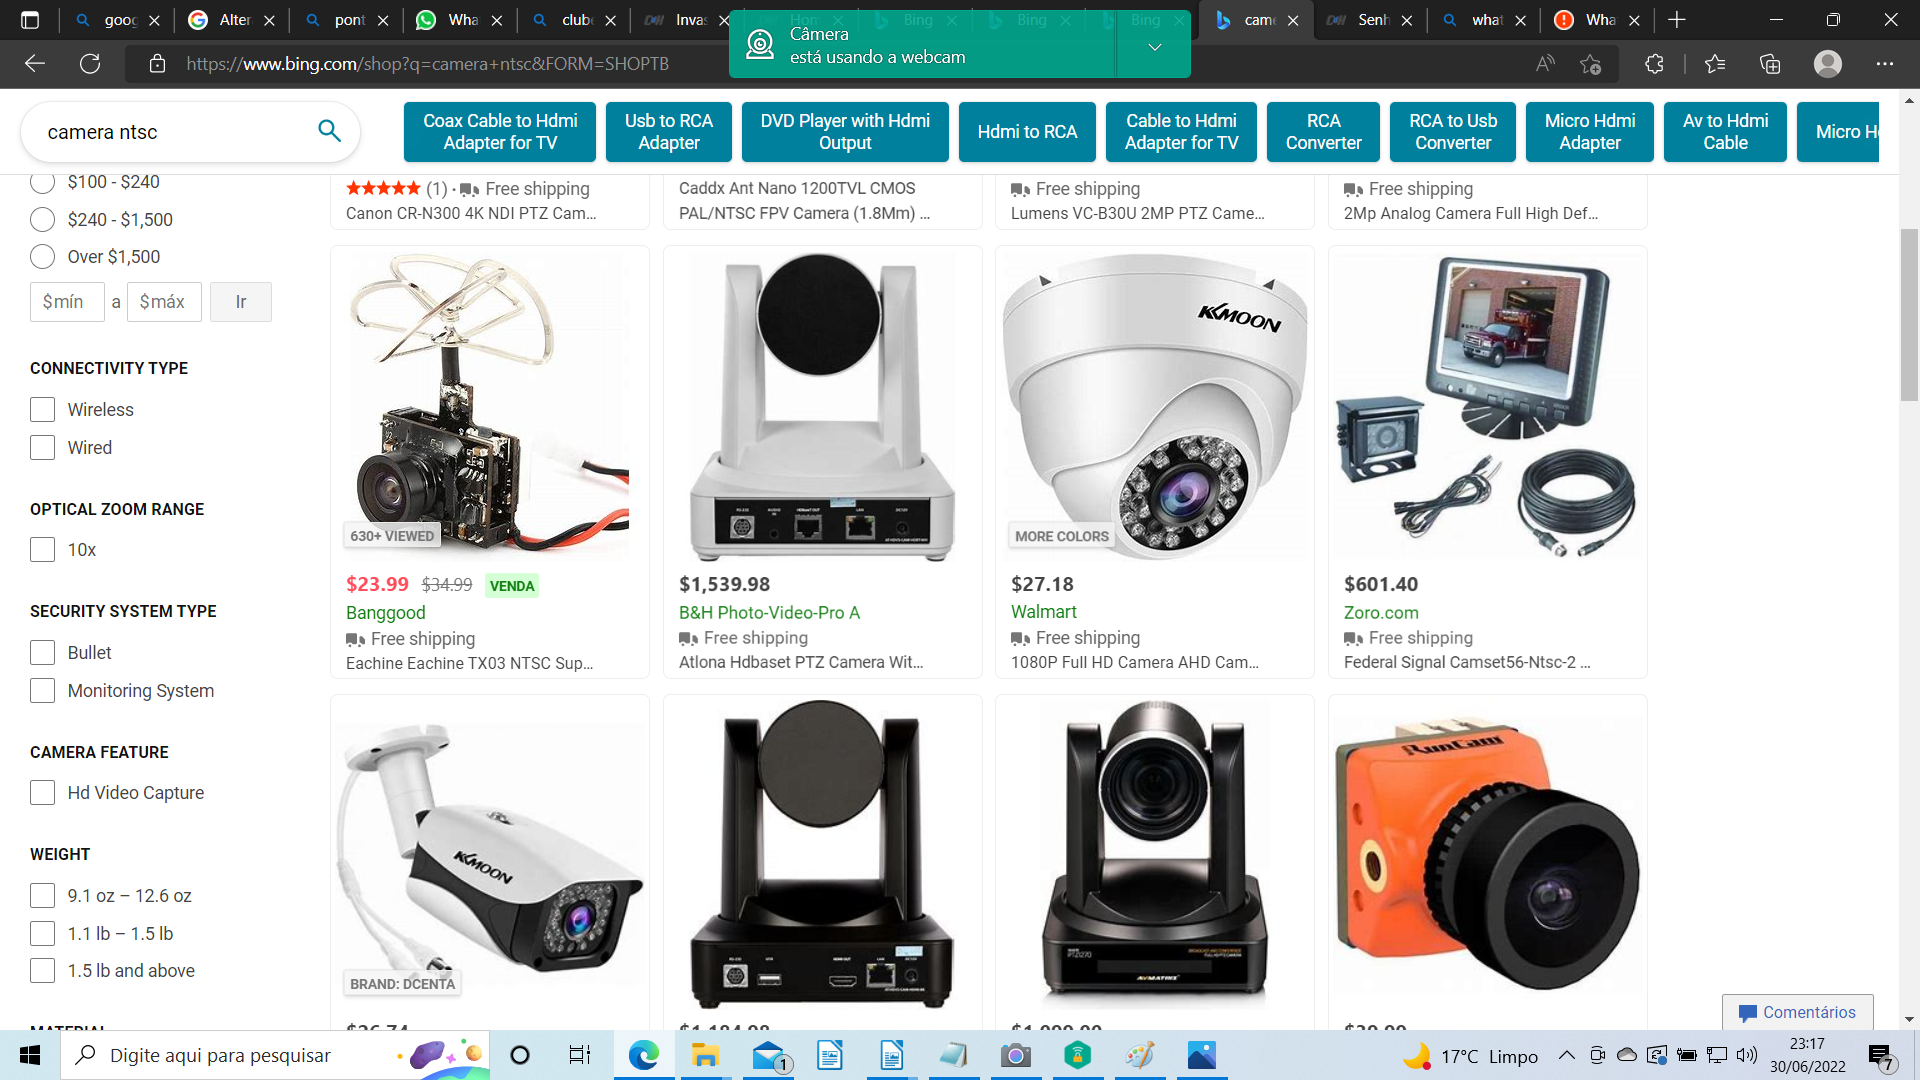Viewport: 1920px width, 1080px height.
Task: Open the Favorites star list icon
Action: (x=1715, y=64)
